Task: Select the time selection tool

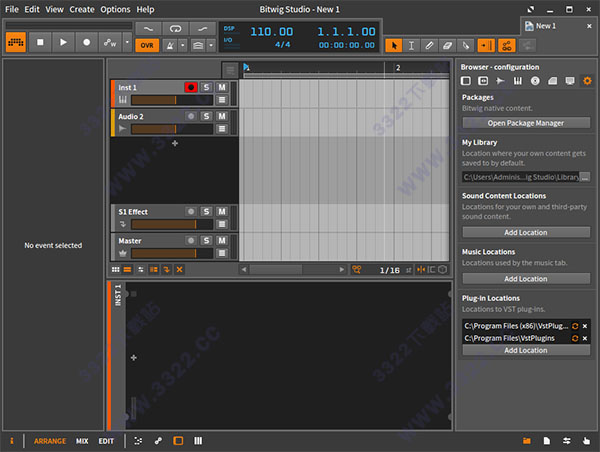Action: tap(411, 46)
